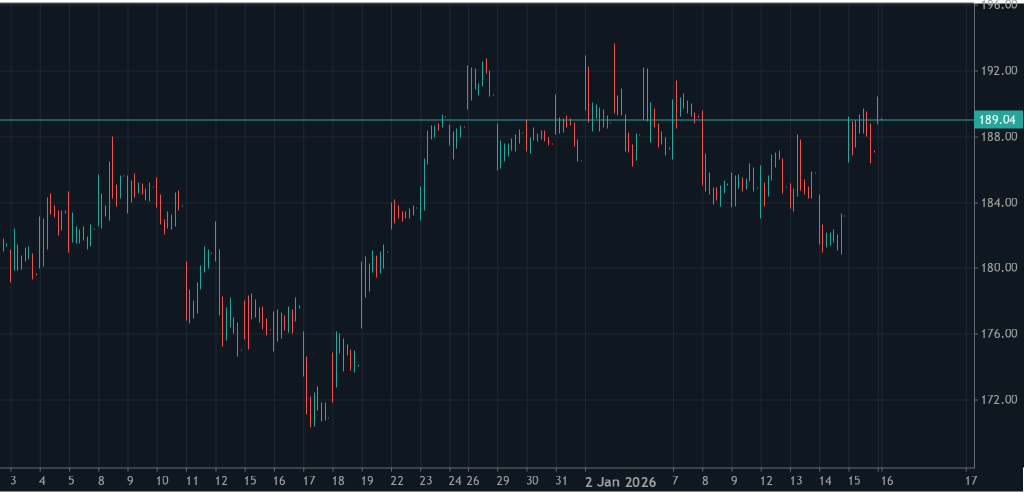1024x492 pixels.
Task: Click the "2 Jan 2026" date label
Action: tap(621, 481)
